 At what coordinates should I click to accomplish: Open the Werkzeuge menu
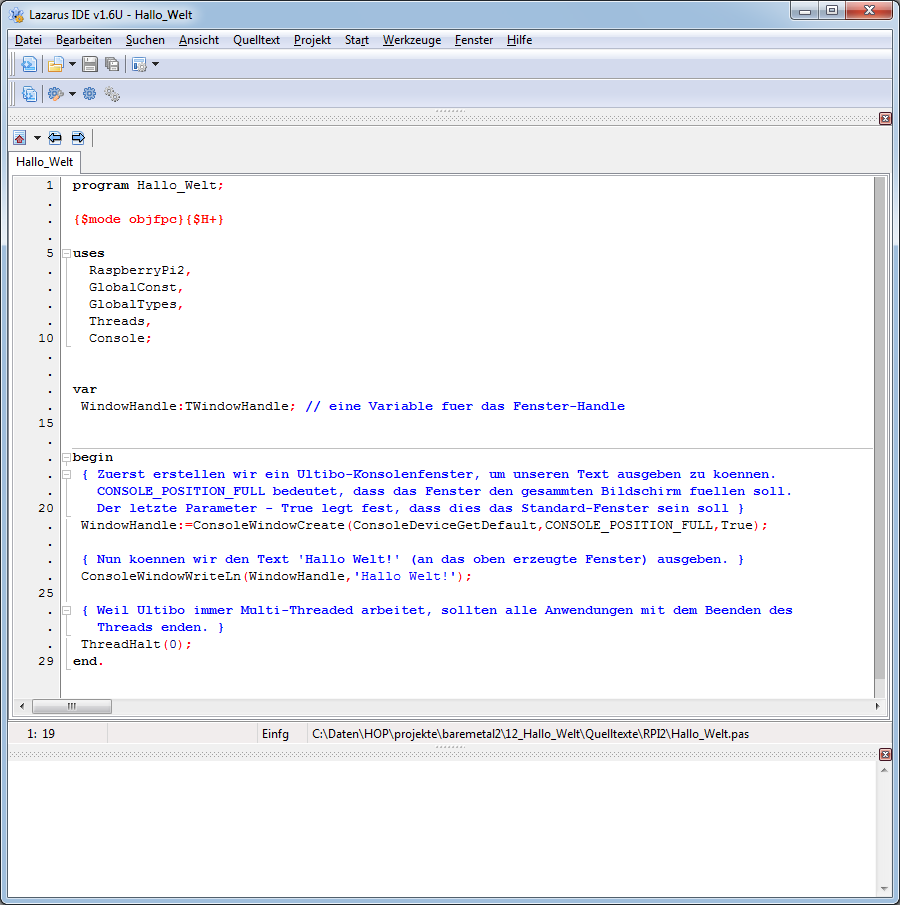point(412,40)
